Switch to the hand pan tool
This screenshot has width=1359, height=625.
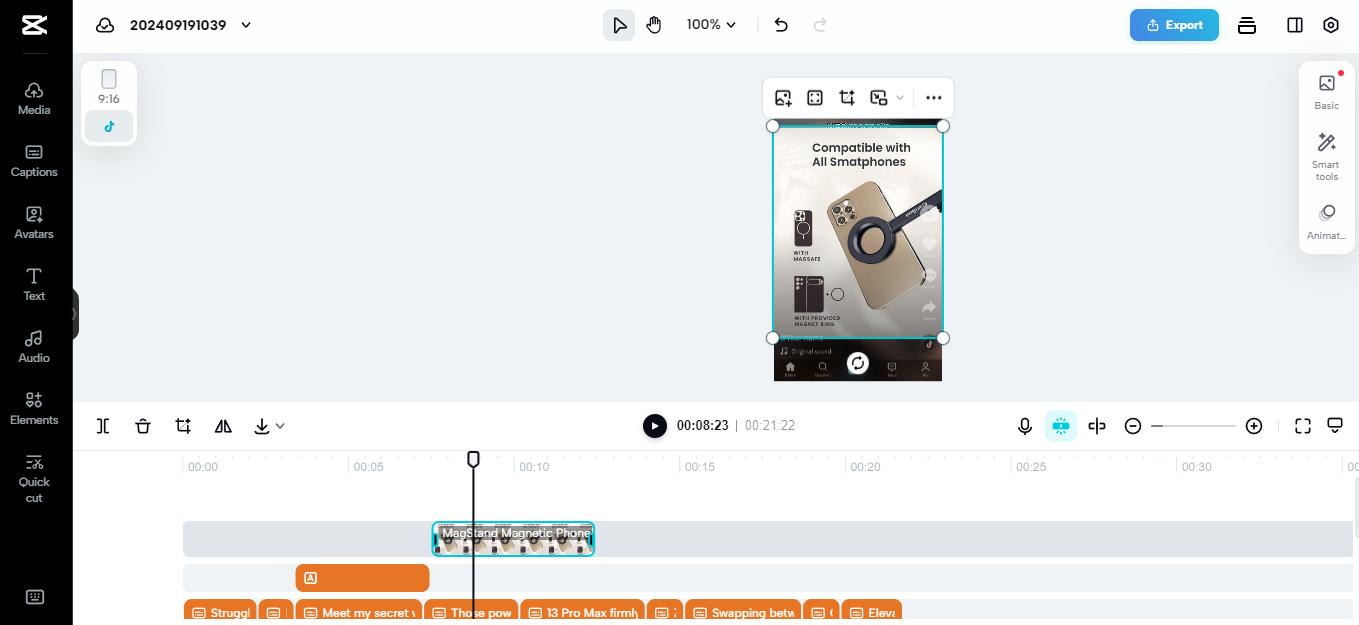pyautogui.click(x=654, y=25)
